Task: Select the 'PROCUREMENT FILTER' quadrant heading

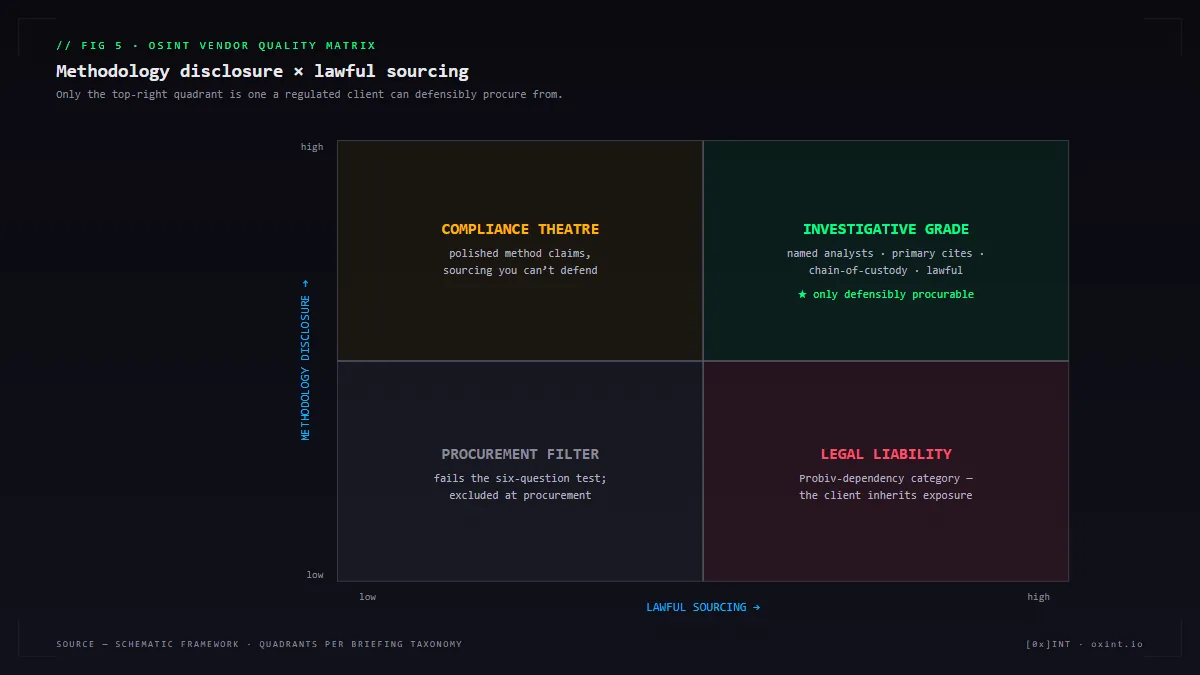Action: click(520, 455)
